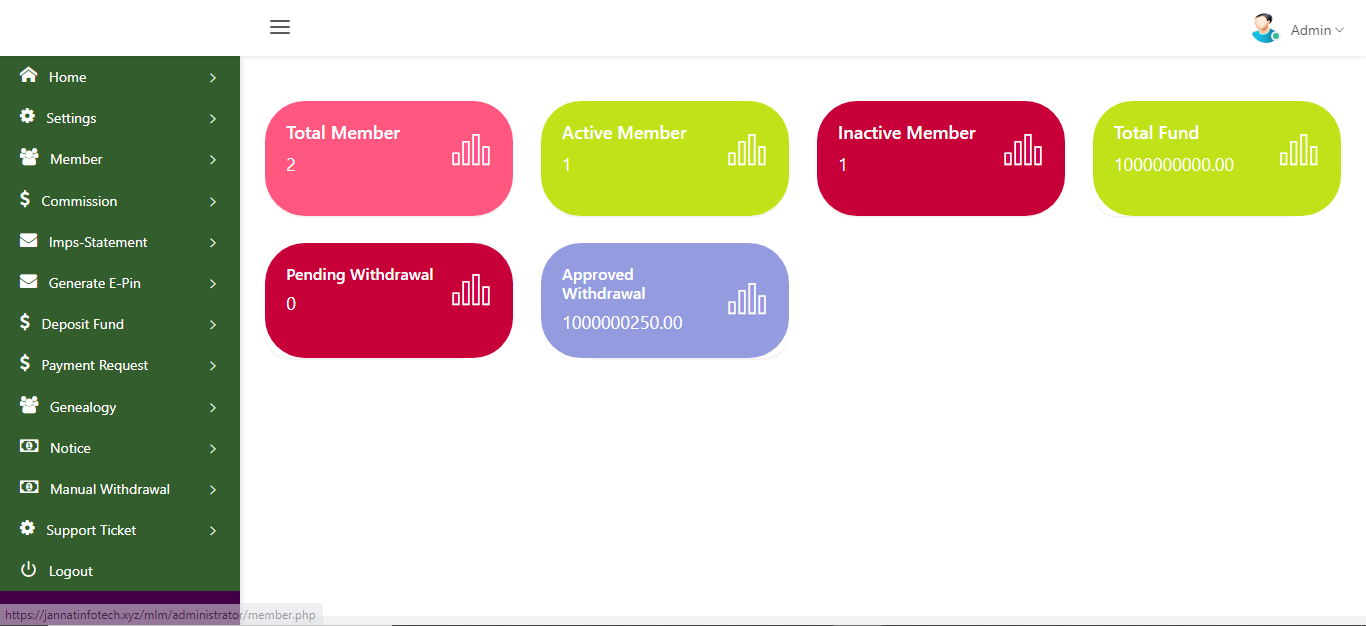The width and height of the screenshot is (1366, 626).
Task: Expand the Payment Request menu chevron
Action: [212, 365]
